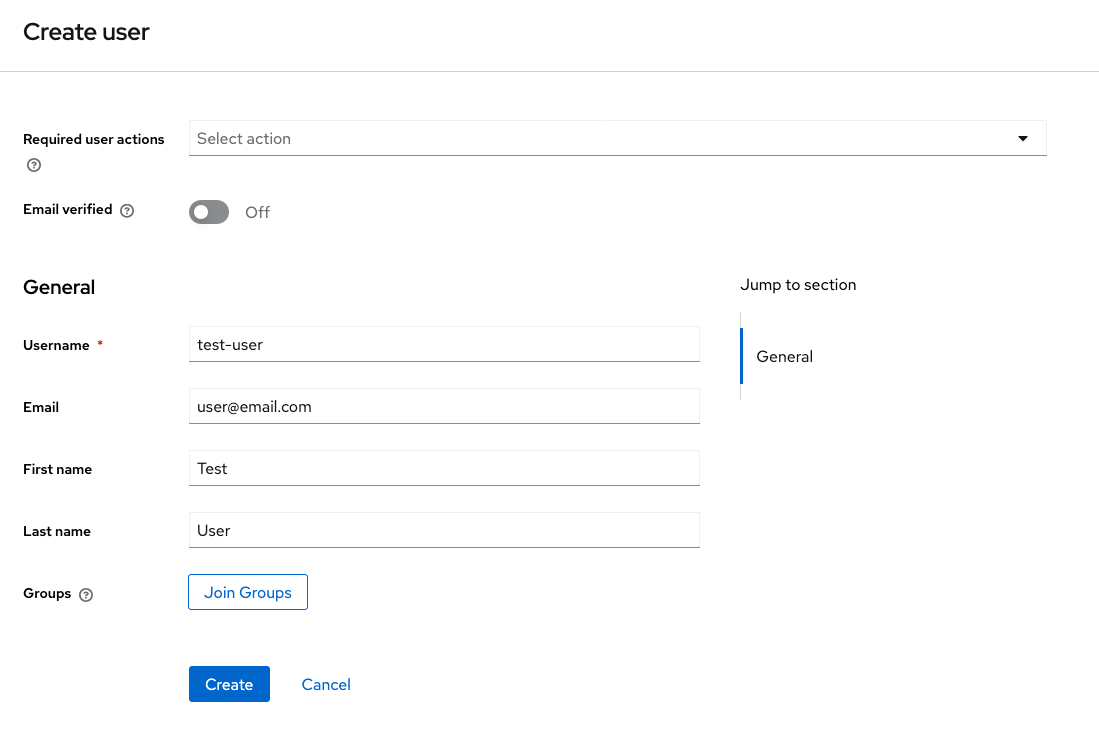Toggle the Email verified switch
Image resolution: width=1099 pixels, height=740 pixels.
tap(209, 212)
